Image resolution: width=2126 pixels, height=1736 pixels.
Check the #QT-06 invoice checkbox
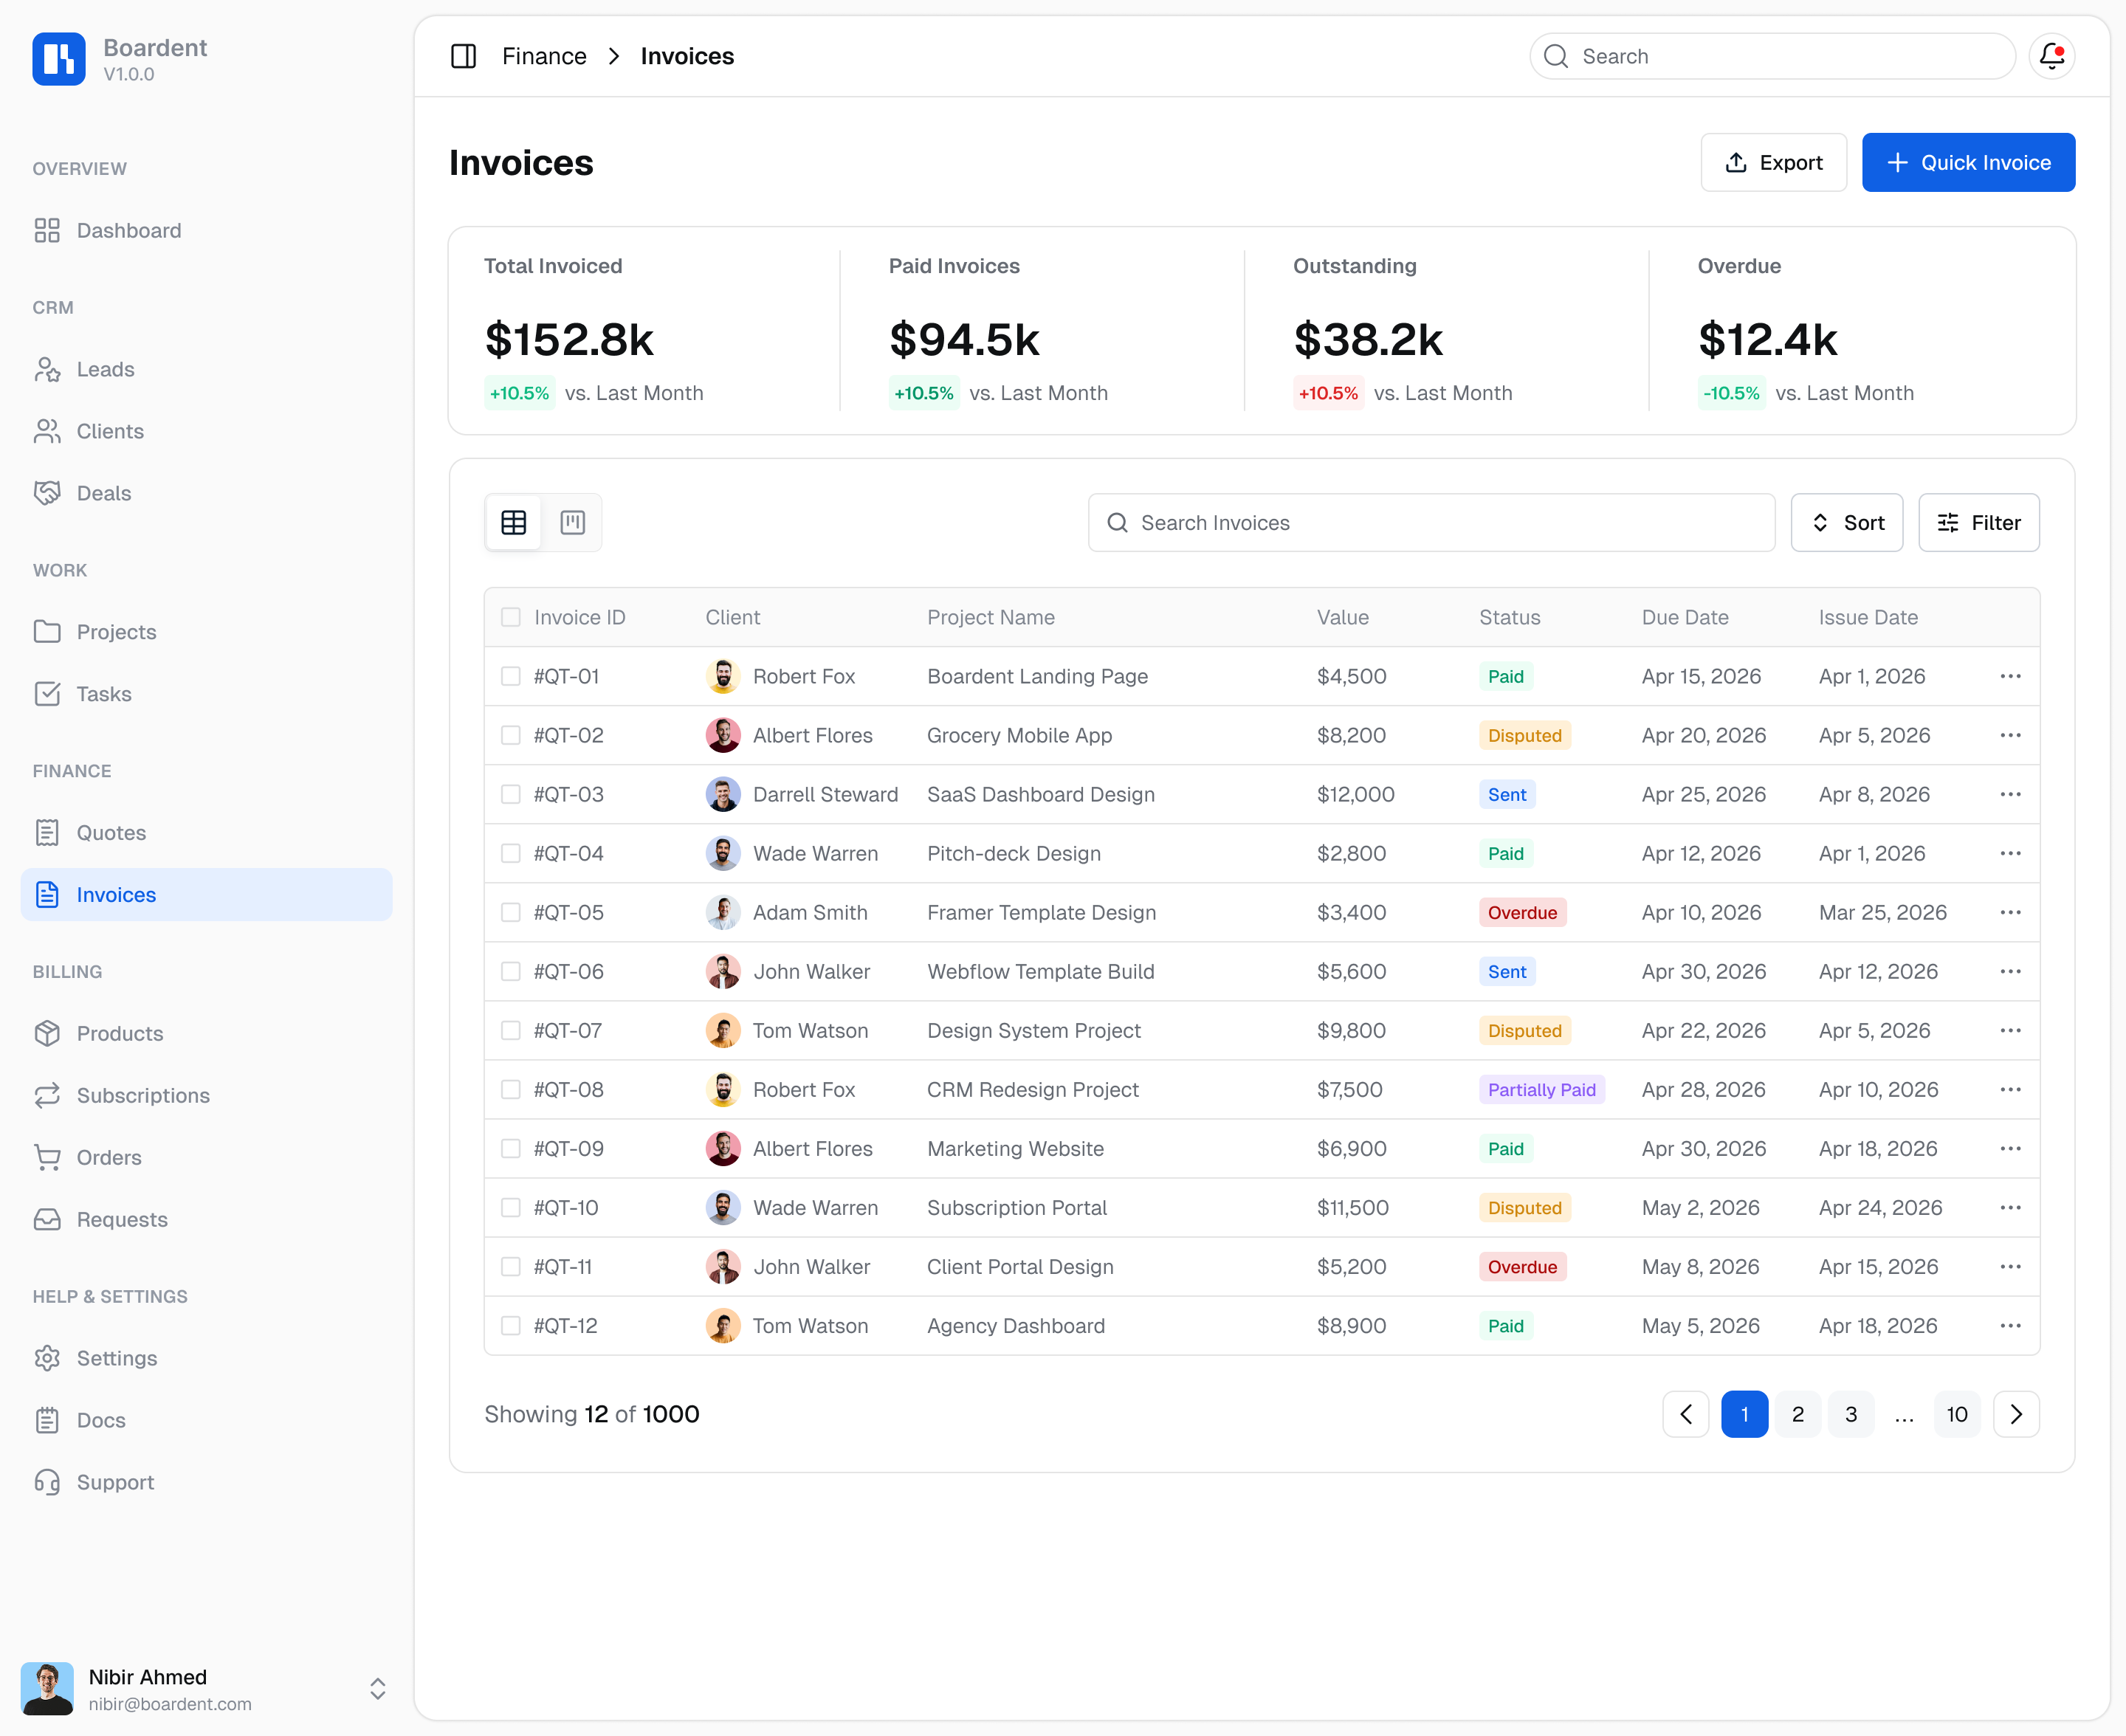click(x=510, y=971)
